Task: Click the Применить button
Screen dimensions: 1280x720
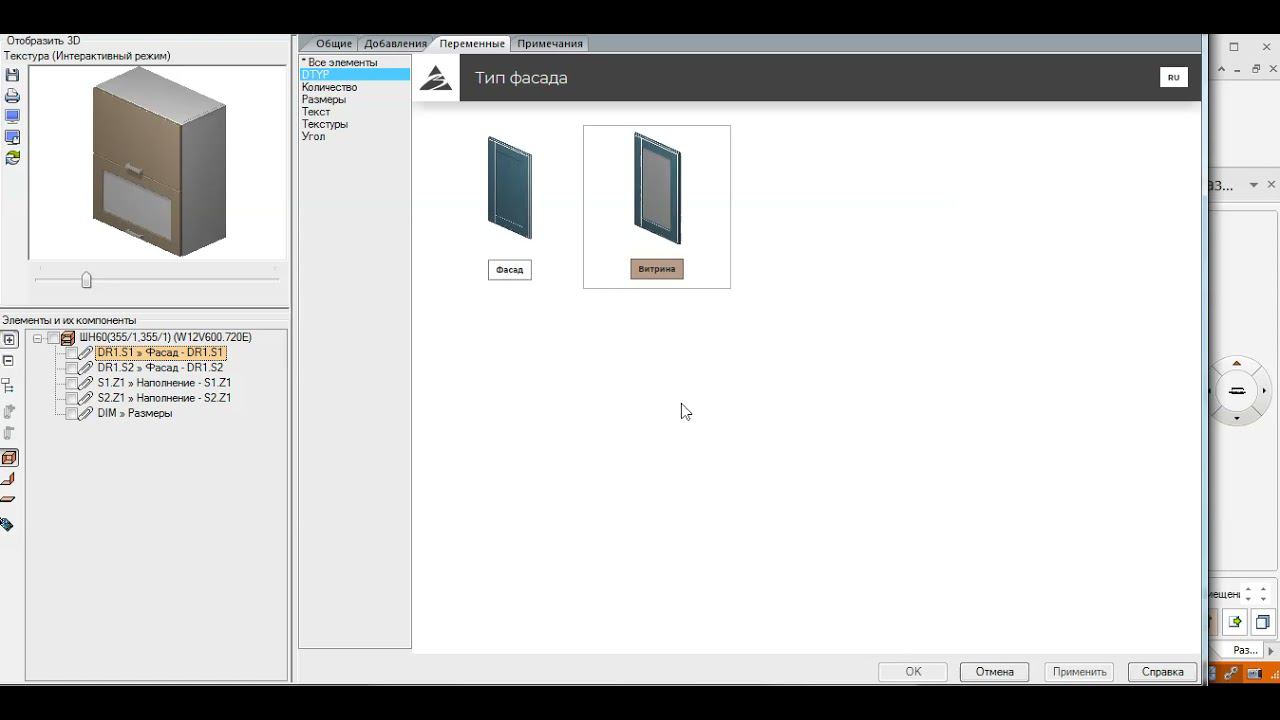Action: [x=1079, y=672]
